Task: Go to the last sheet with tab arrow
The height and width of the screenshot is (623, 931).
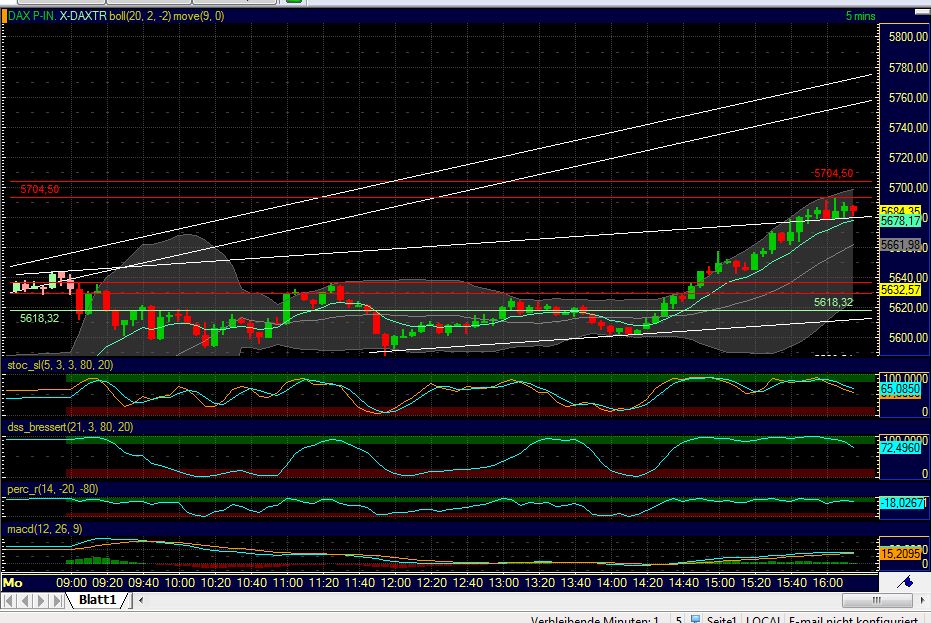Action: (x=57, y=601)
